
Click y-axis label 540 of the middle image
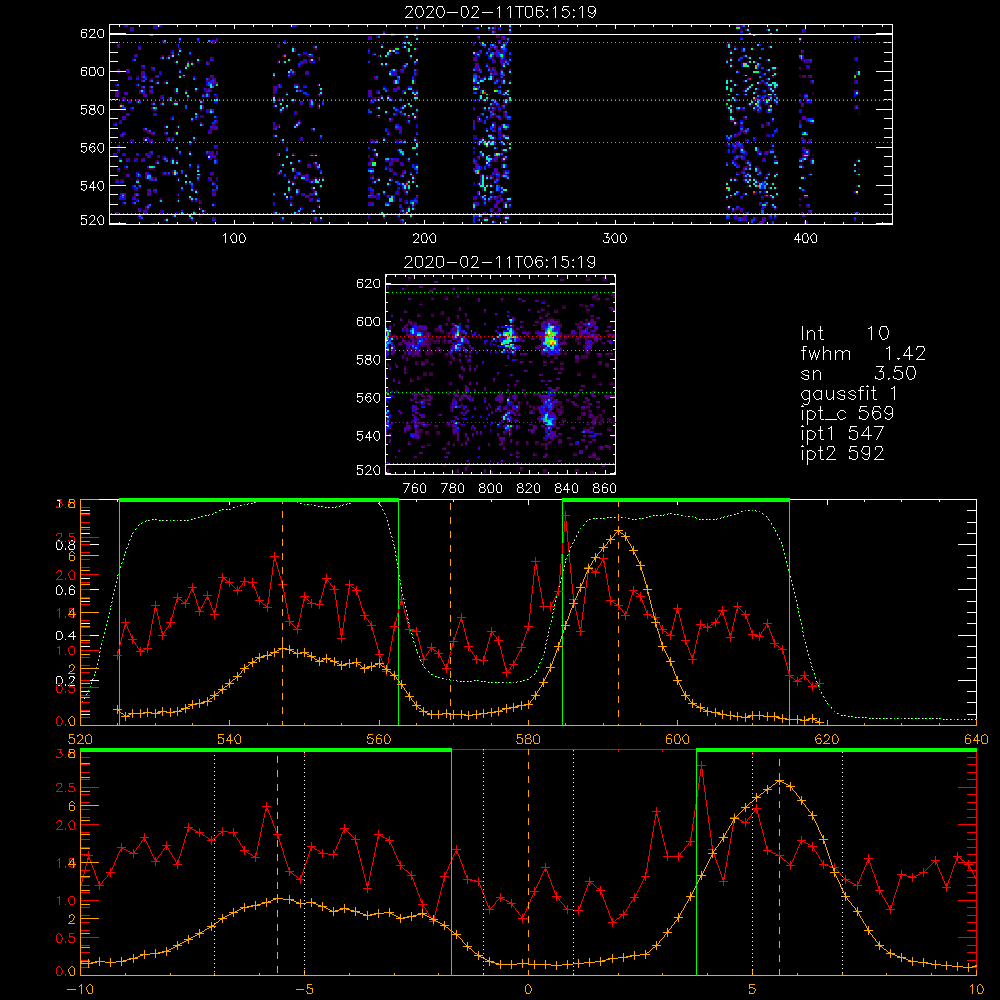pos(369,436)
